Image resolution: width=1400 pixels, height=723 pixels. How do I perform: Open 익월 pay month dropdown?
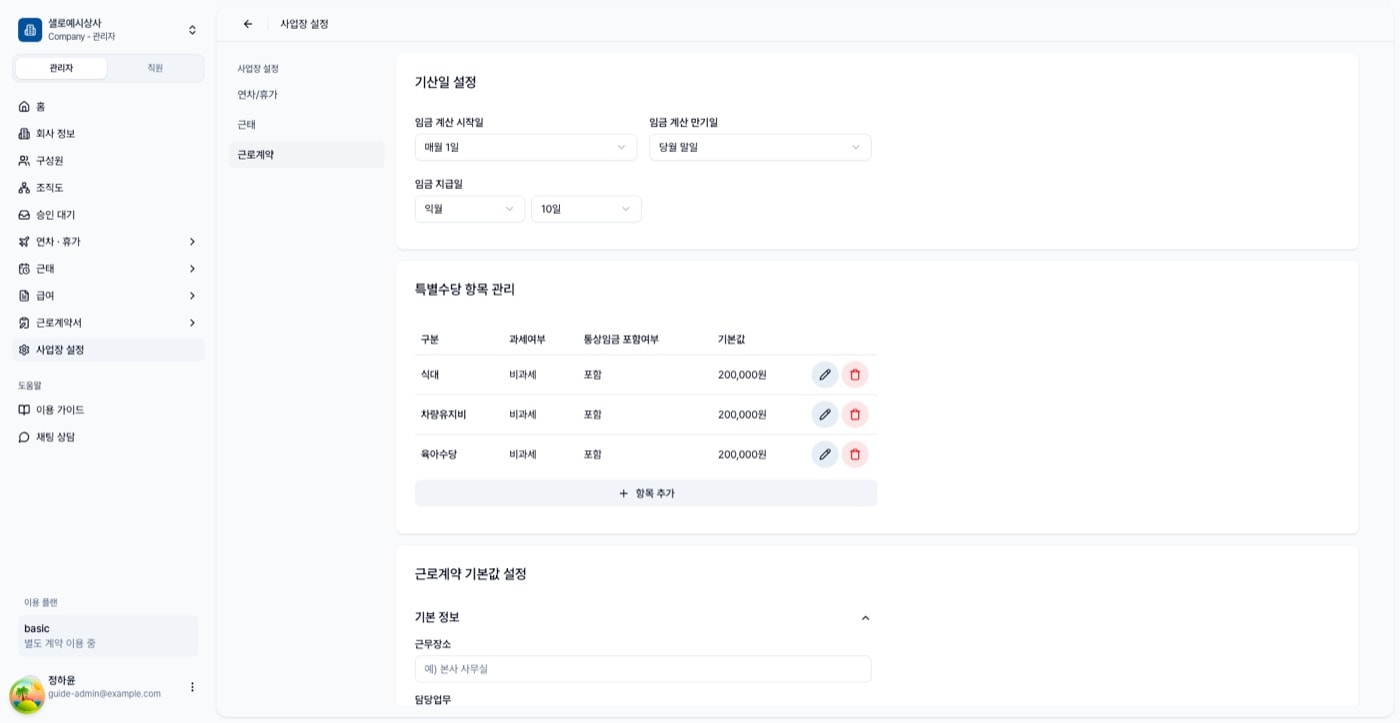(x=470, y=209)
